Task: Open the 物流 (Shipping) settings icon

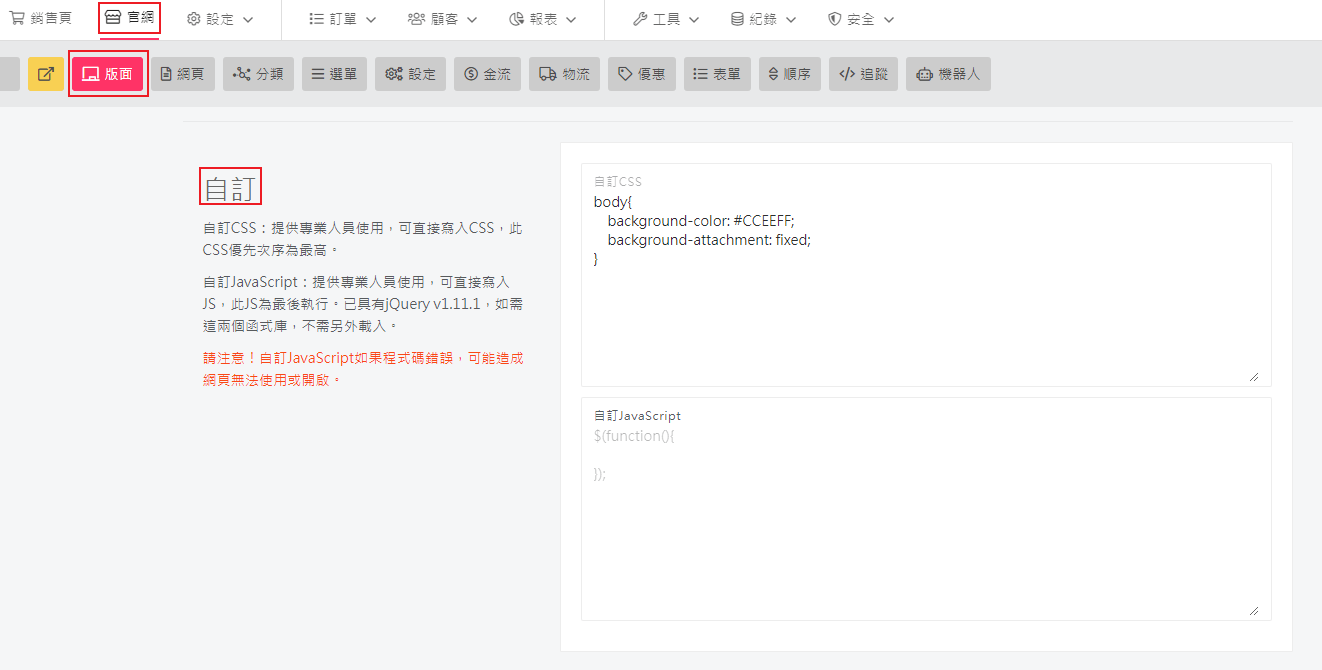Action: 564,73
